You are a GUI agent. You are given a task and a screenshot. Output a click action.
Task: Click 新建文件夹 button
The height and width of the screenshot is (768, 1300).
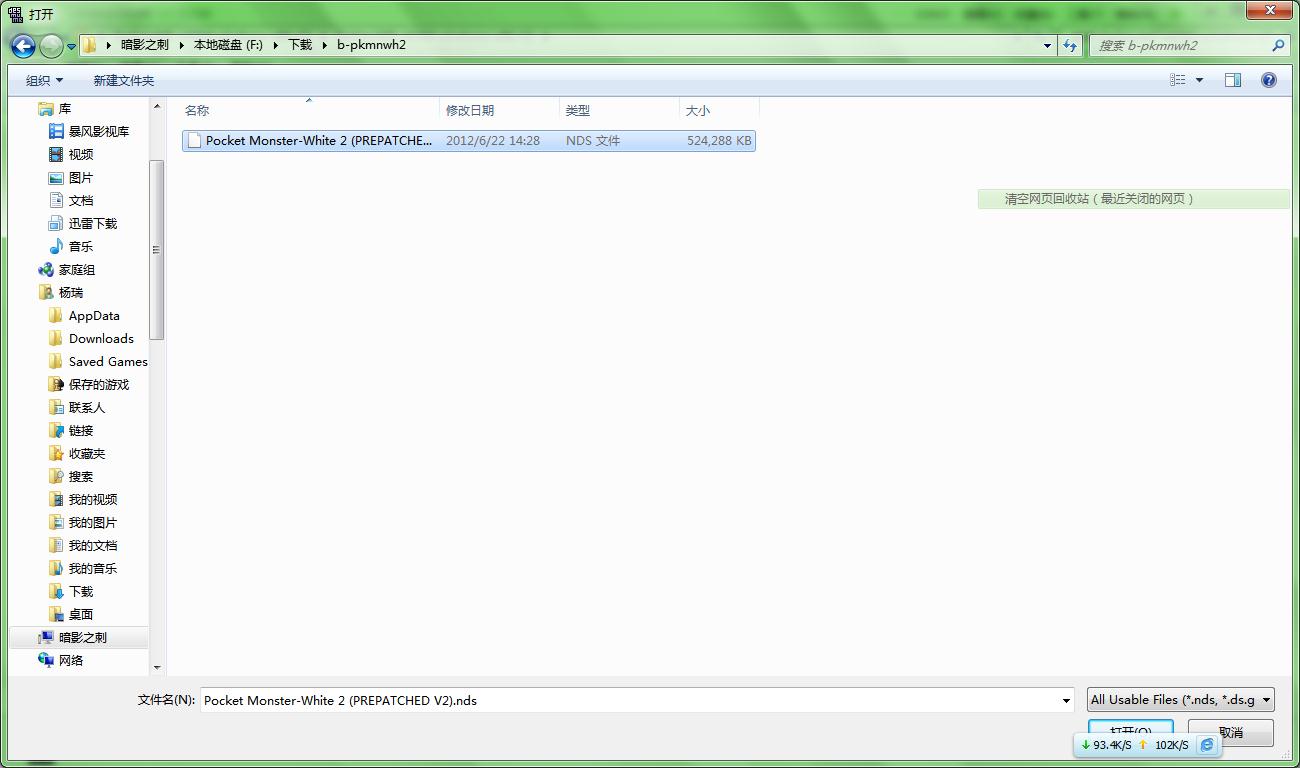point(124,80)
